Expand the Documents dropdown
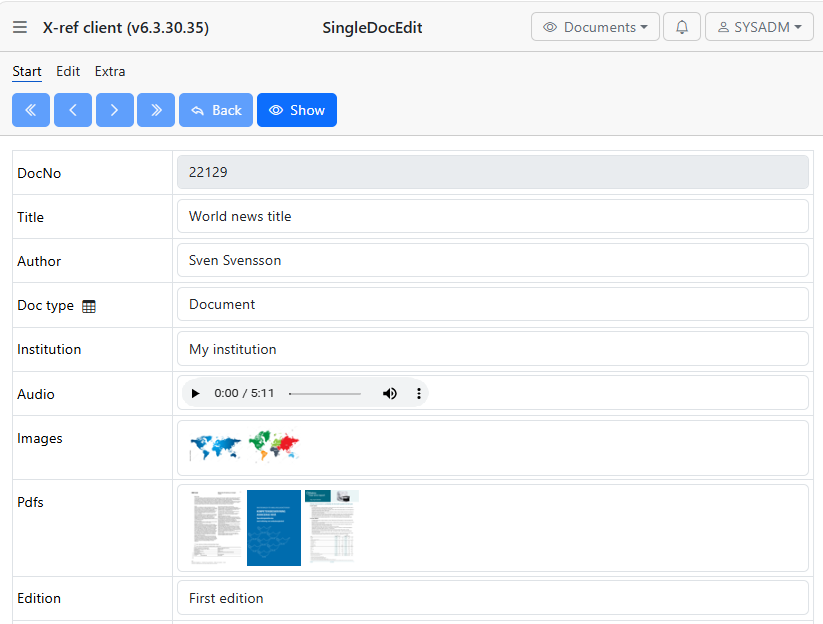 (595, 27)
